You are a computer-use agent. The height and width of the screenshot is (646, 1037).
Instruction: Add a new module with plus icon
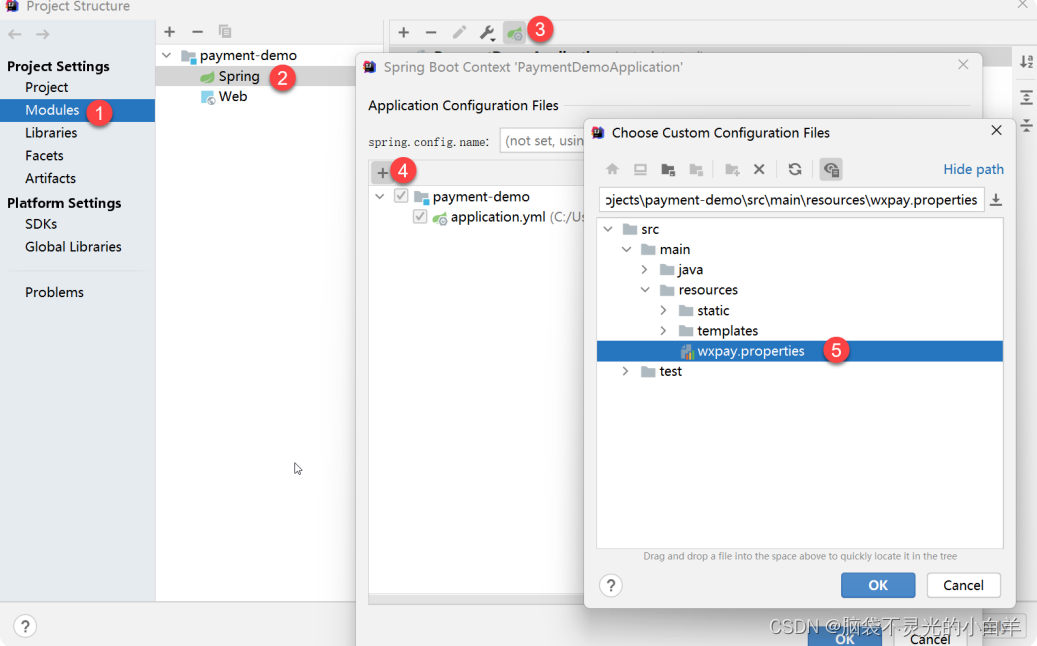(169, 31)
